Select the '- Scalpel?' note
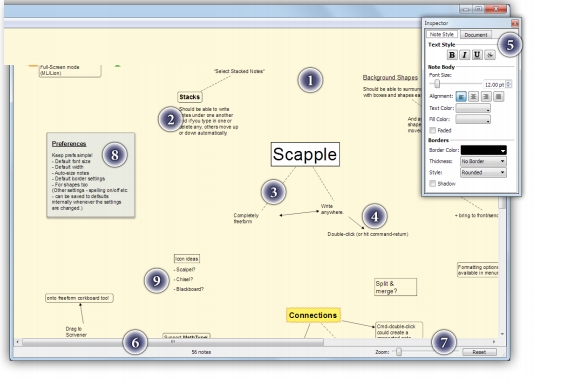 (184, 270)
